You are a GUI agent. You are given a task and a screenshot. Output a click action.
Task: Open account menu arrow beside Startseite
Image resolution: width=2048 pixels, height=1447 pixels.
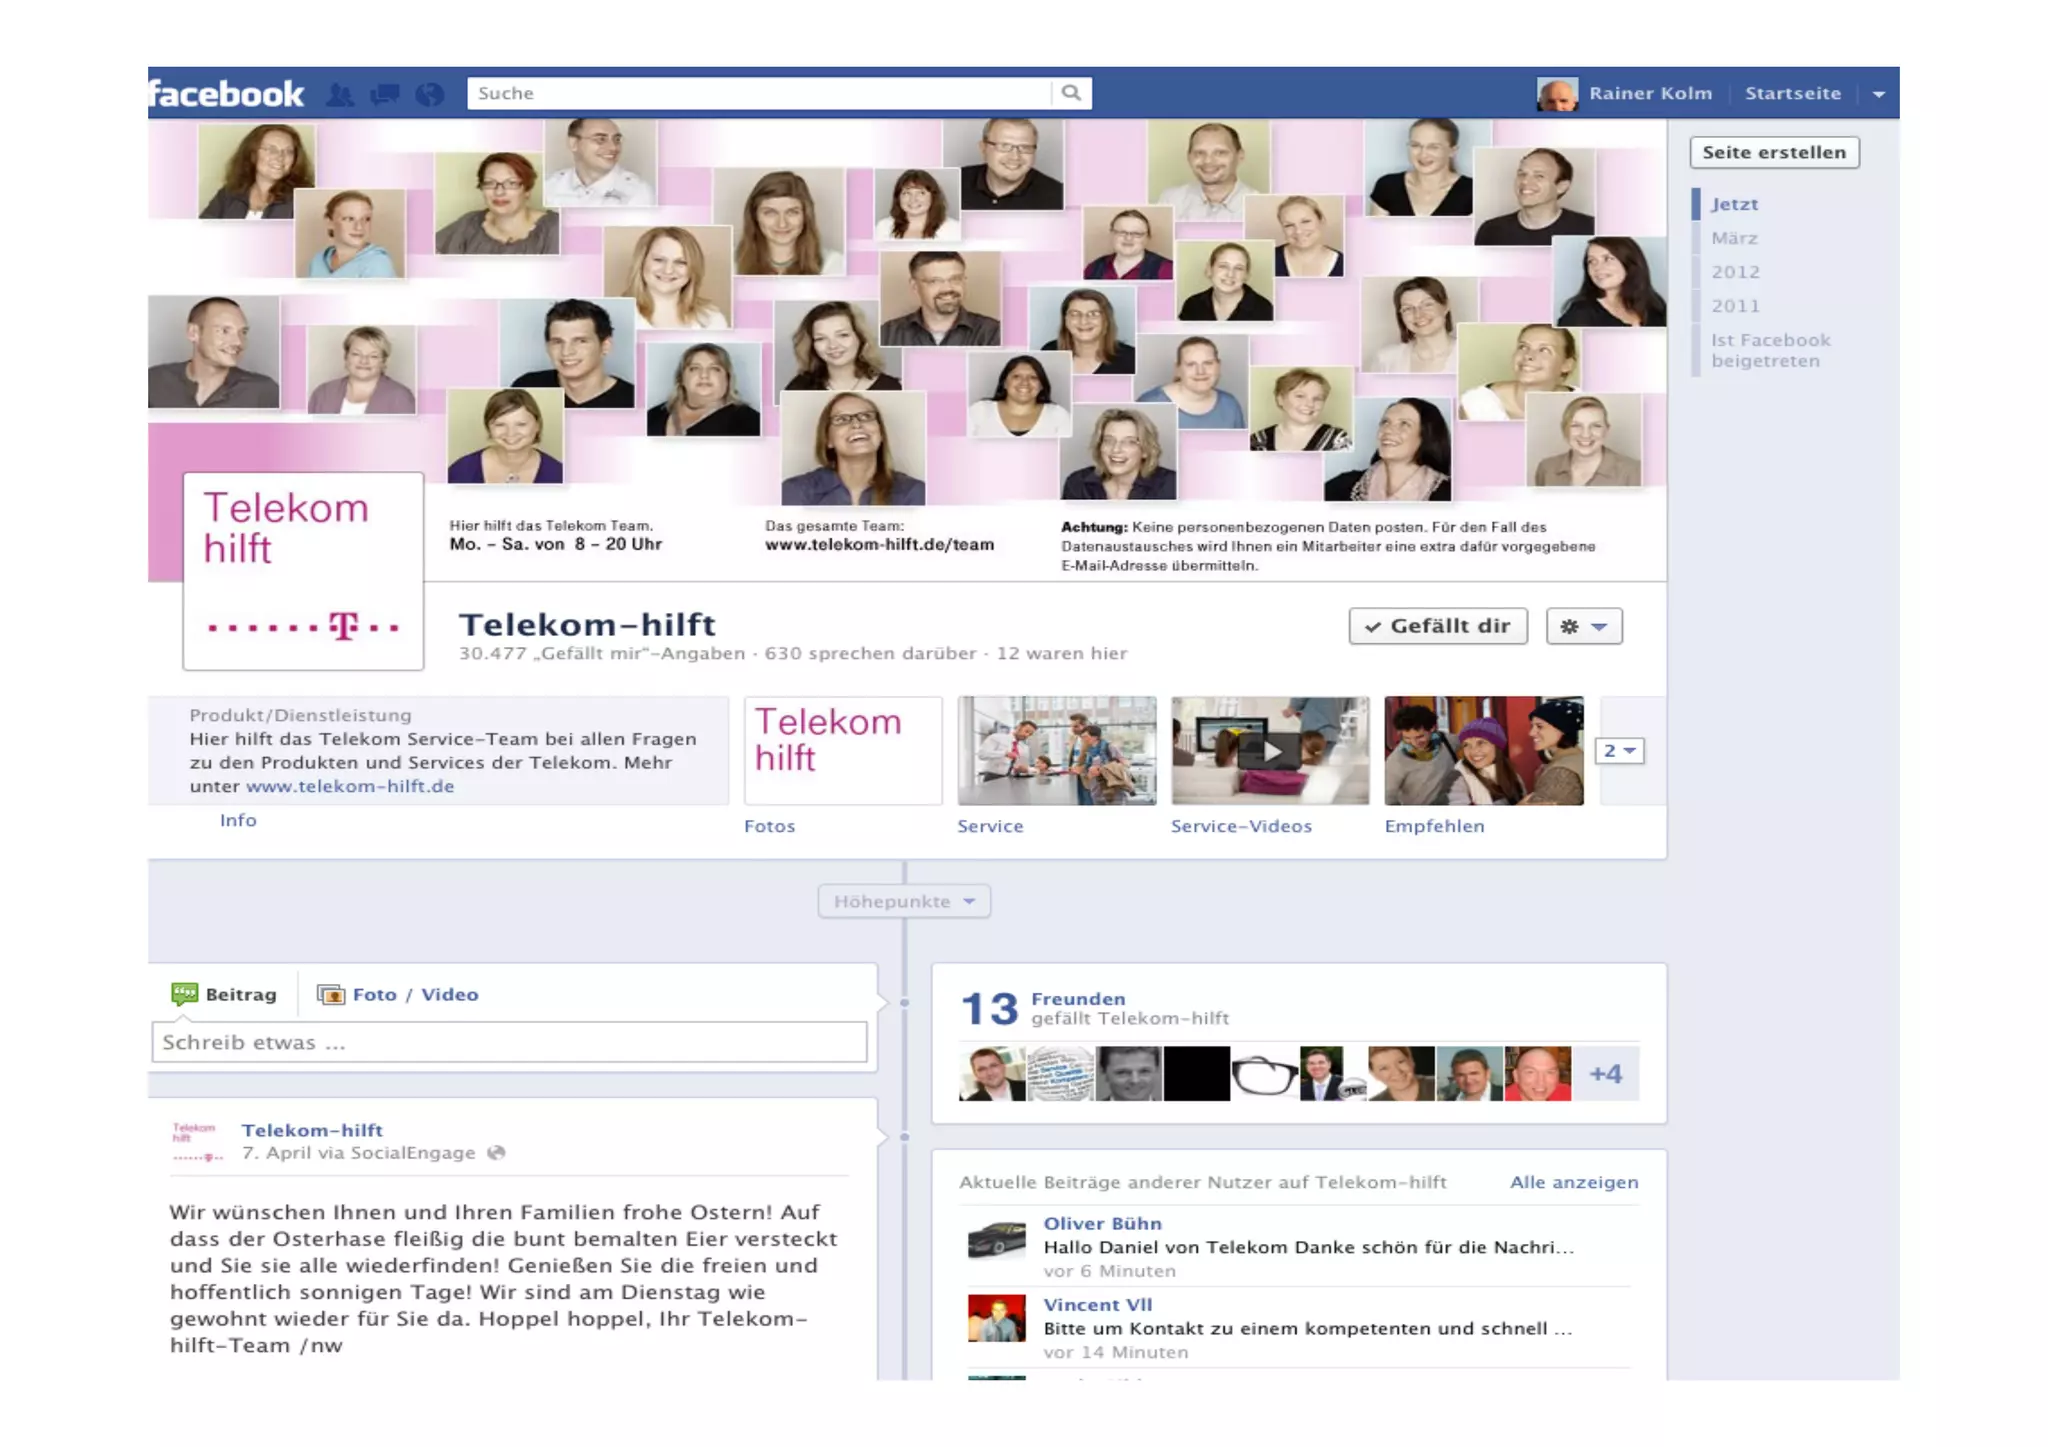tap(1878, 94)
